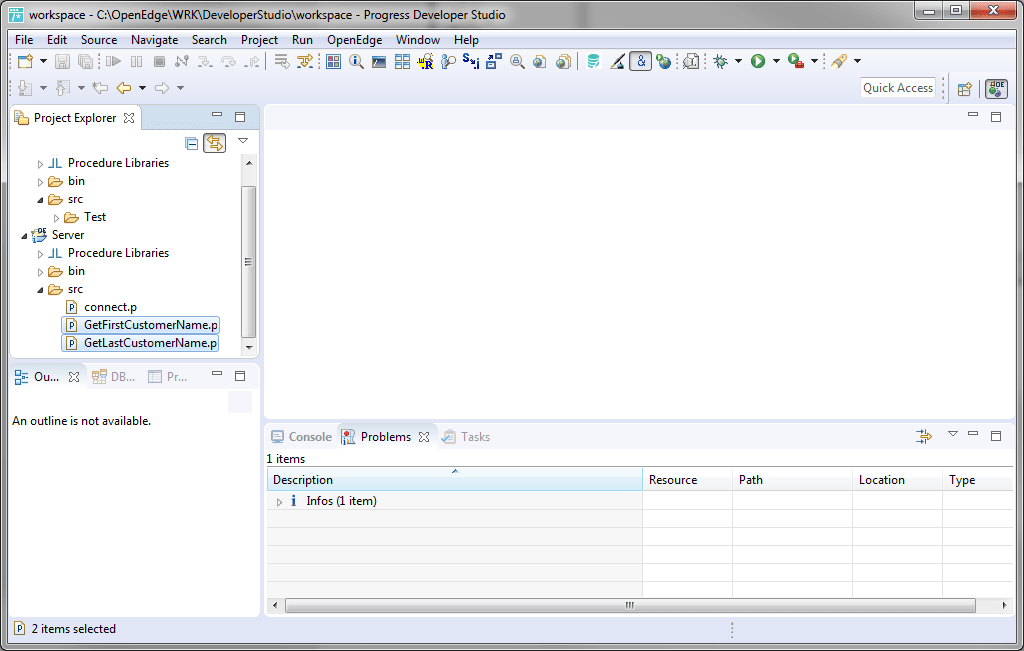
Task: Click into the Quick Access field
Action: point(898,87)
